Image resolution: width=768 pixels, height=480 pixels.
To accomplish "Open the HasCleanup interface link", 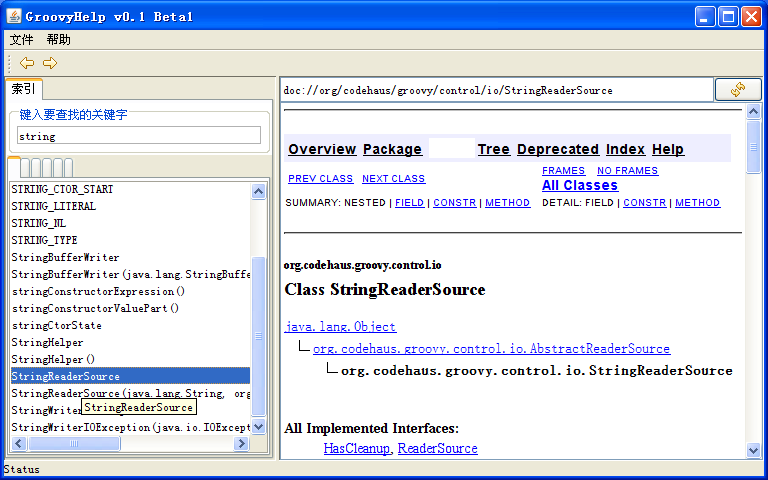I will click(x=357, y=448).
